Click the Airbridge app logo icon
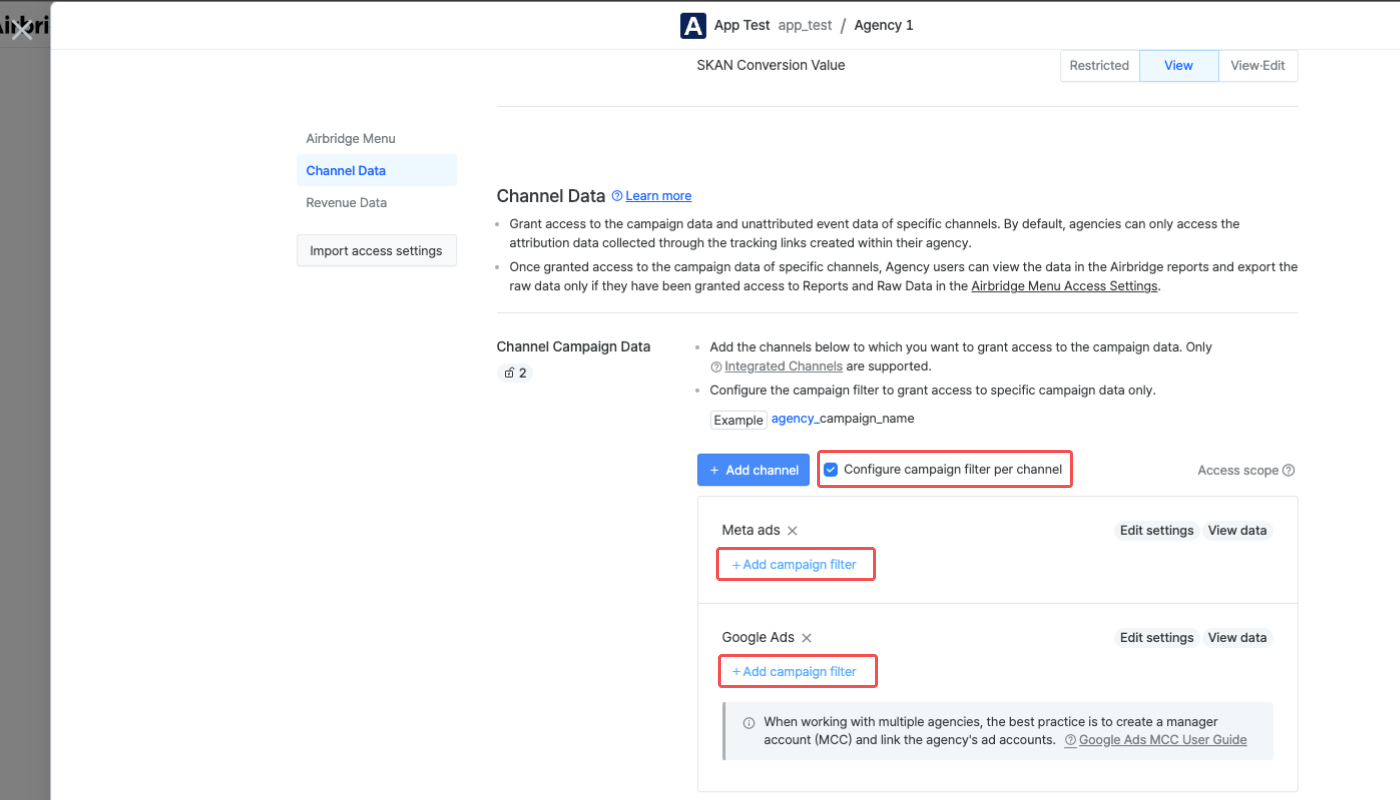1400x800 pixels. (x=693, y=25)
